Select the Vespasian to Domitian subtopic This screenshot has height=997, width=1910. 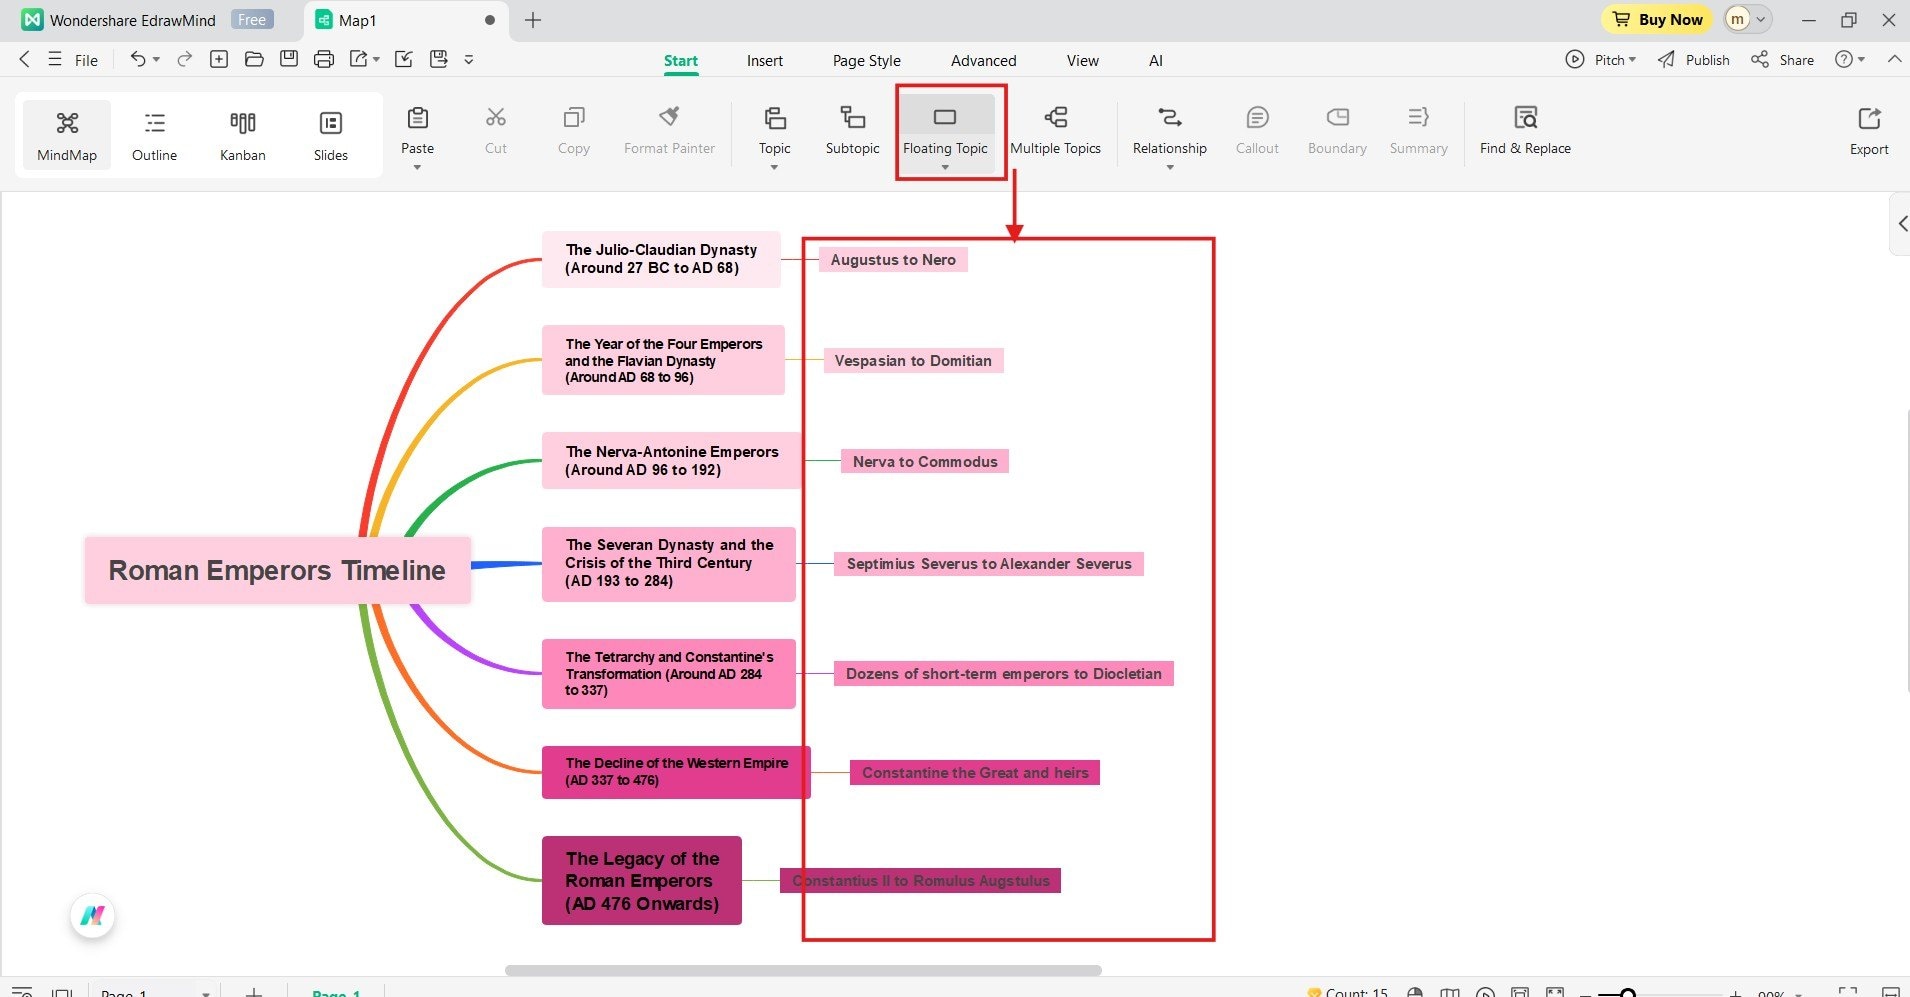click(913, 361)
